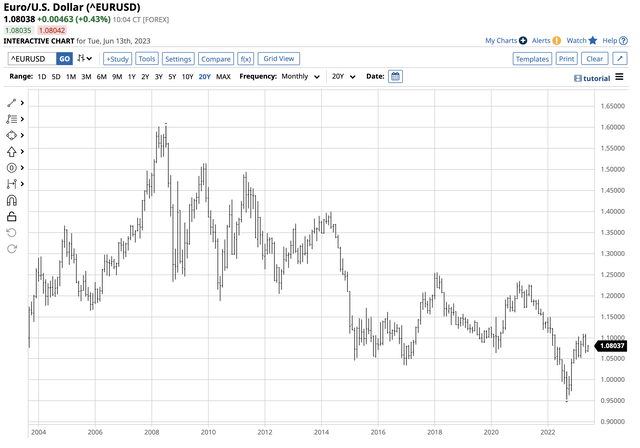Image resolution: width=640 pixels, height=448 pixels.
Task: Click the GO button
Action: coord(64,59)
